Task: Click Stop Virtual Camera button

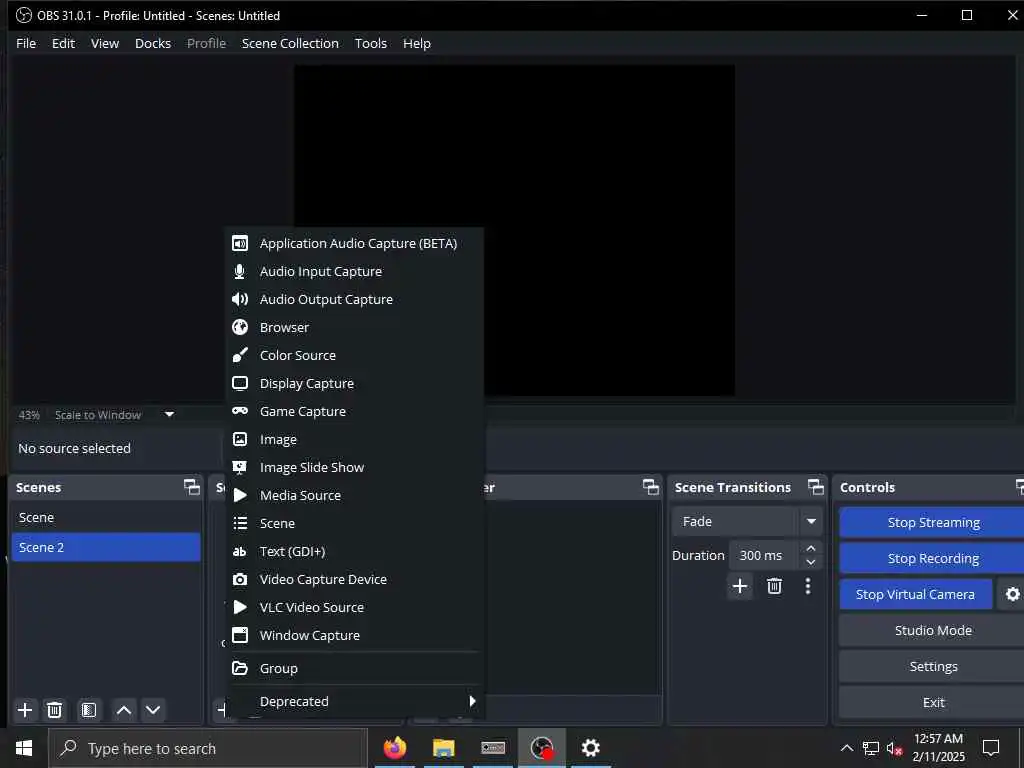Action: [x=916, y=594]
